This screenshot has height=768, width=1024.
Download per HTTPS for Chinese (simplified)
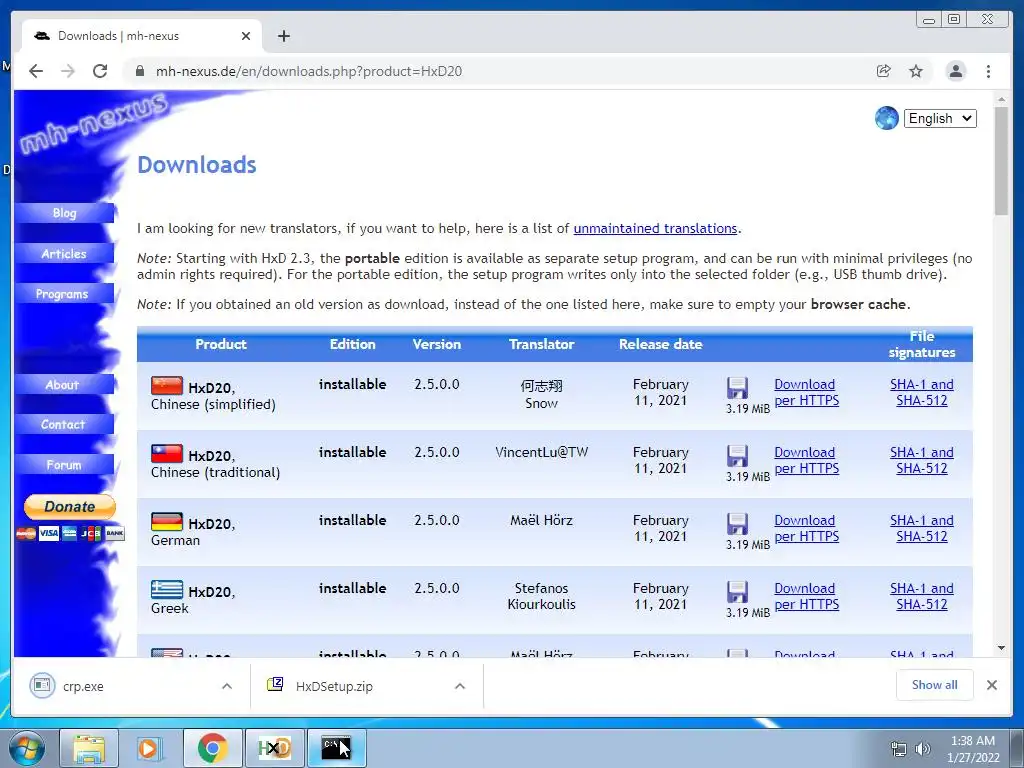click(807, 392)
